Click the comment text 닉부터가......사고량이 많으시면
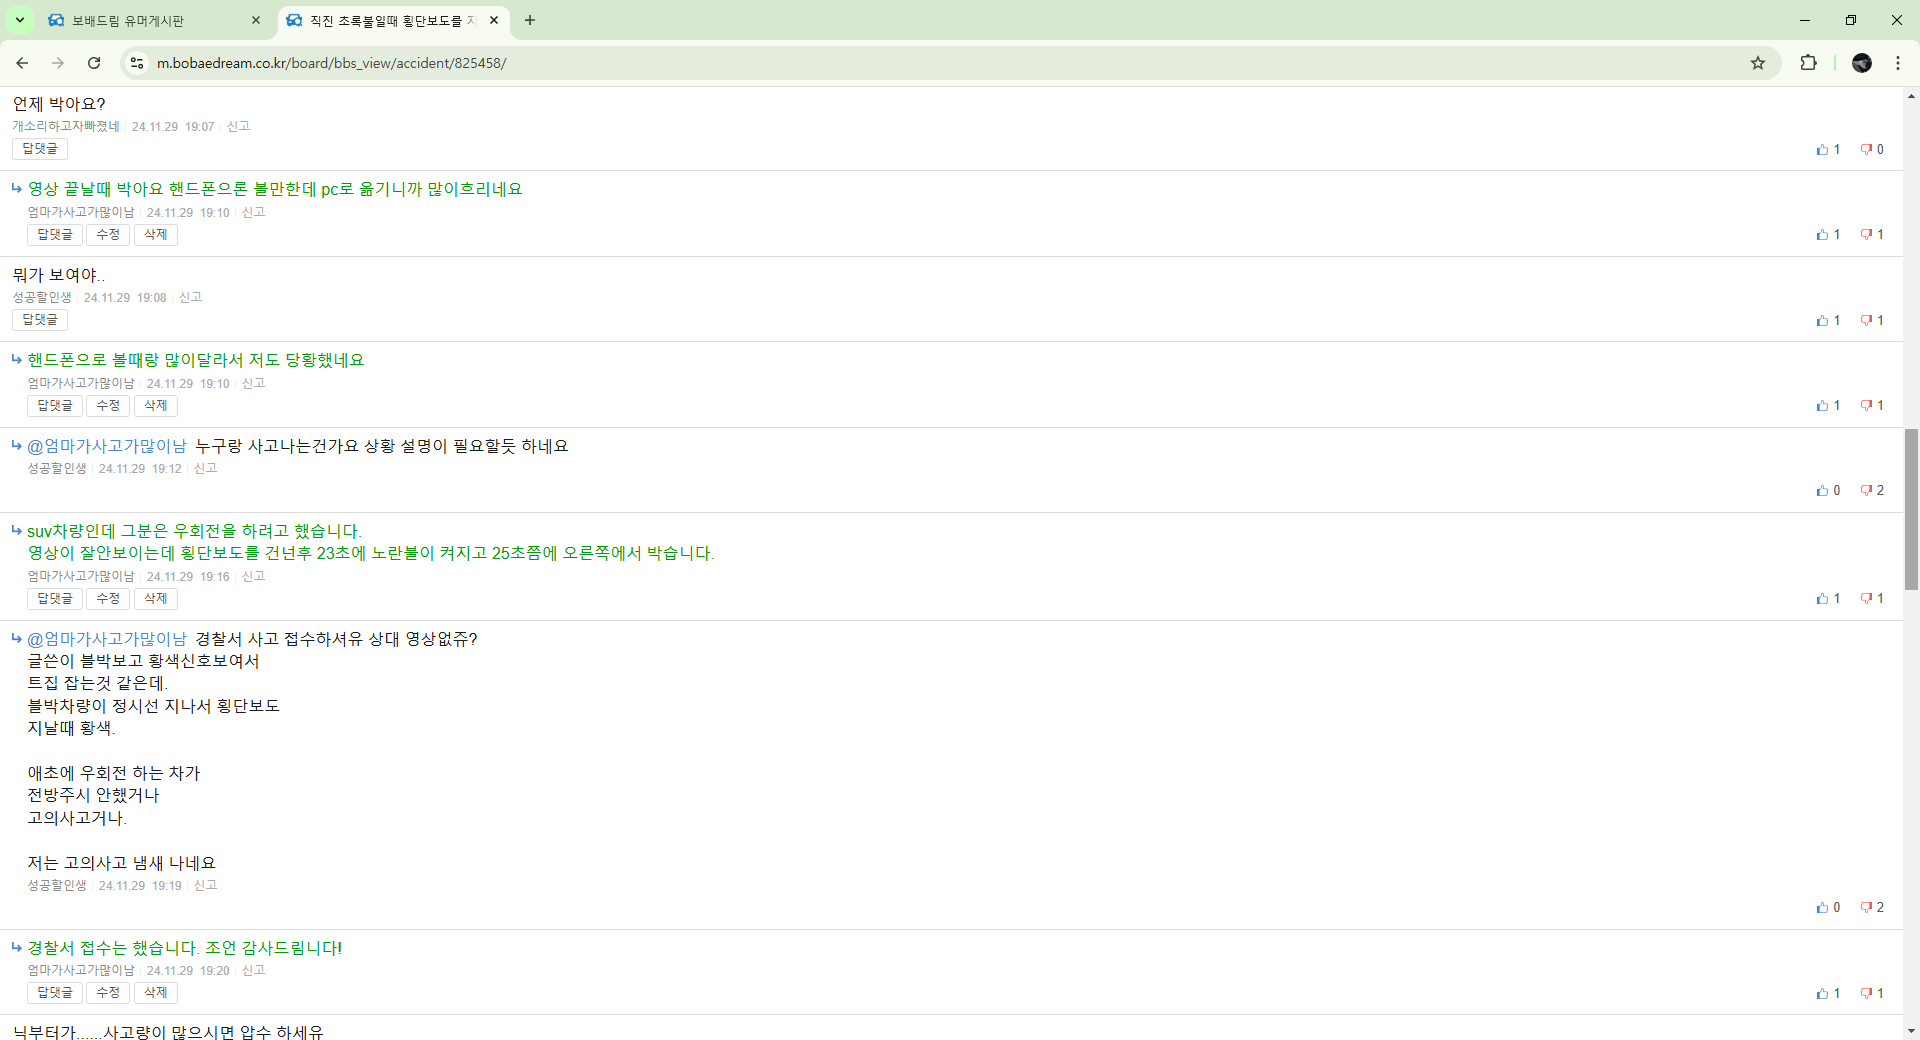Screen dimensions: 1920x1040 pos(168,1032)
